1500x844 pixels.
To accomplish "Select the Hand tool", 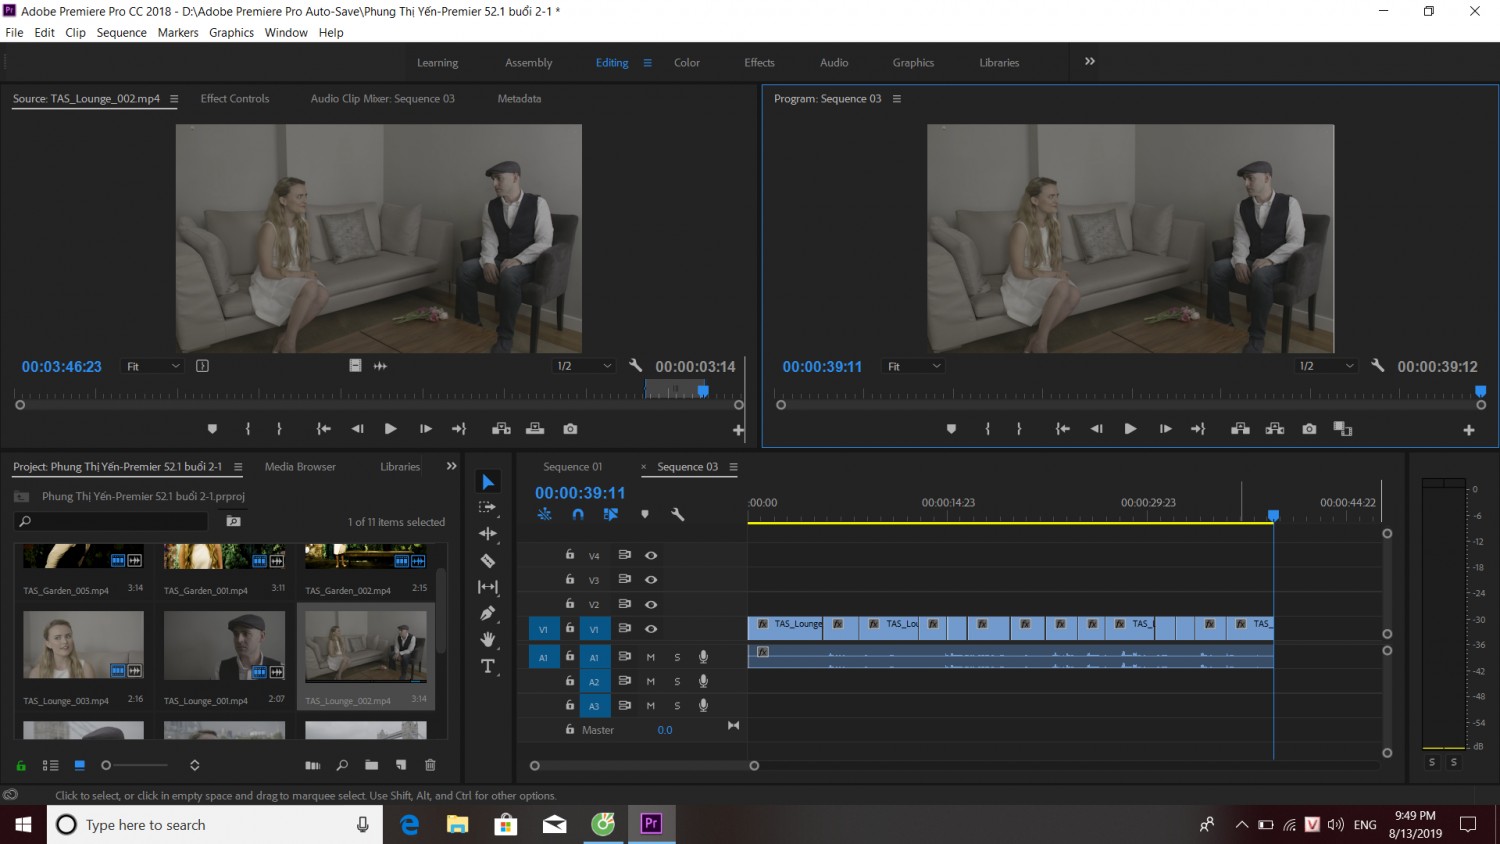I will (488, 639).
